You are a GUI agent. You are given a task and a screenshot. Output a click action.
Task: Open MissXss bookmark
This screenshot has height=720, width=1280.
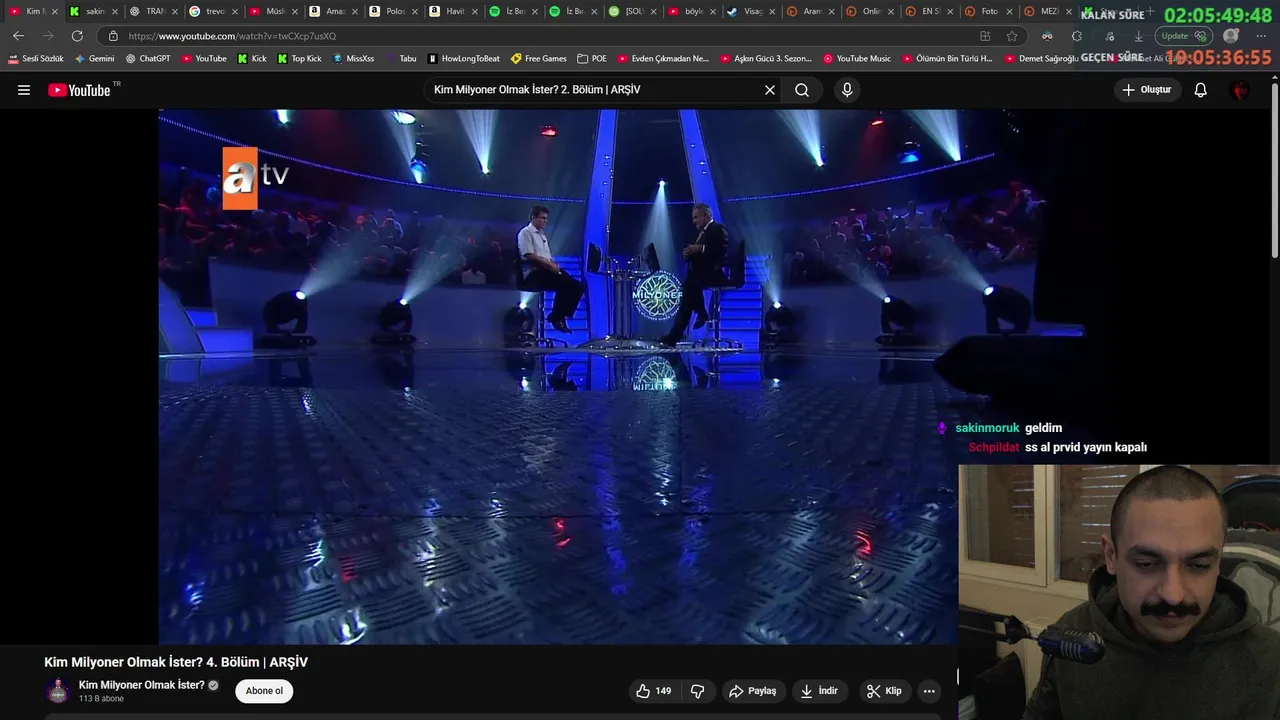(x=353, y=59)
